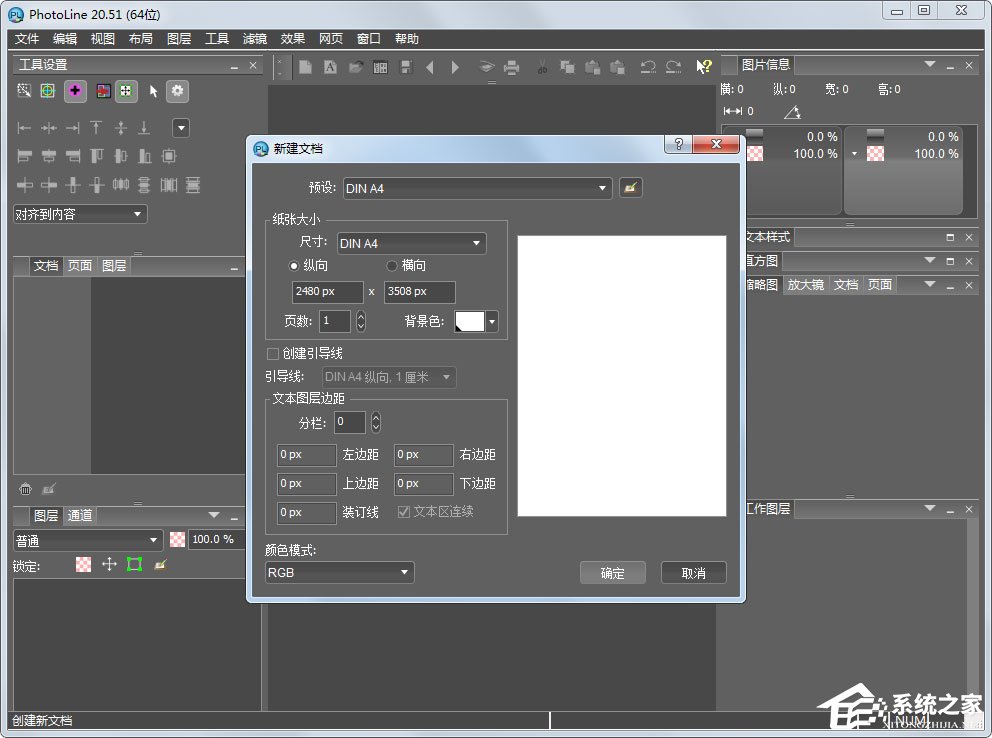The width and height of the screenshot is (992, 738).
Task: Toggle the 文本区连续 checkbox
Action: coord(403,512)
